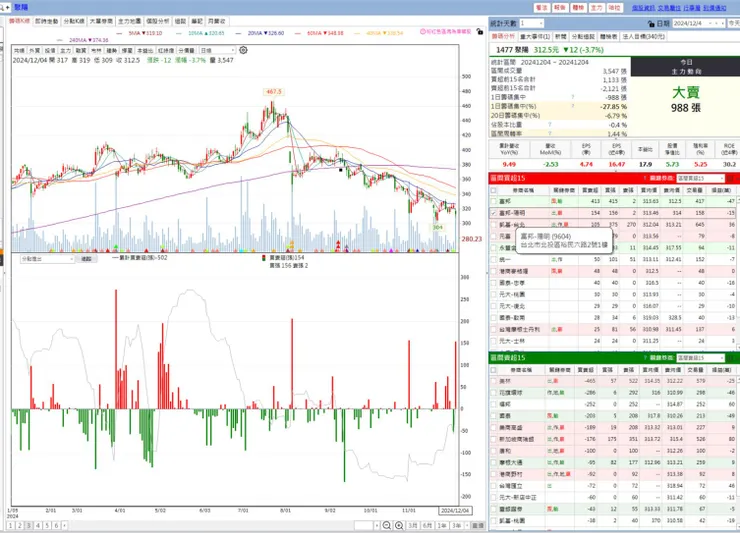Image resolution: width=740 pixels, height=533 pixels.
Task: Click the search magnifier icon at top-left
Action: click(x=2, y=8)
